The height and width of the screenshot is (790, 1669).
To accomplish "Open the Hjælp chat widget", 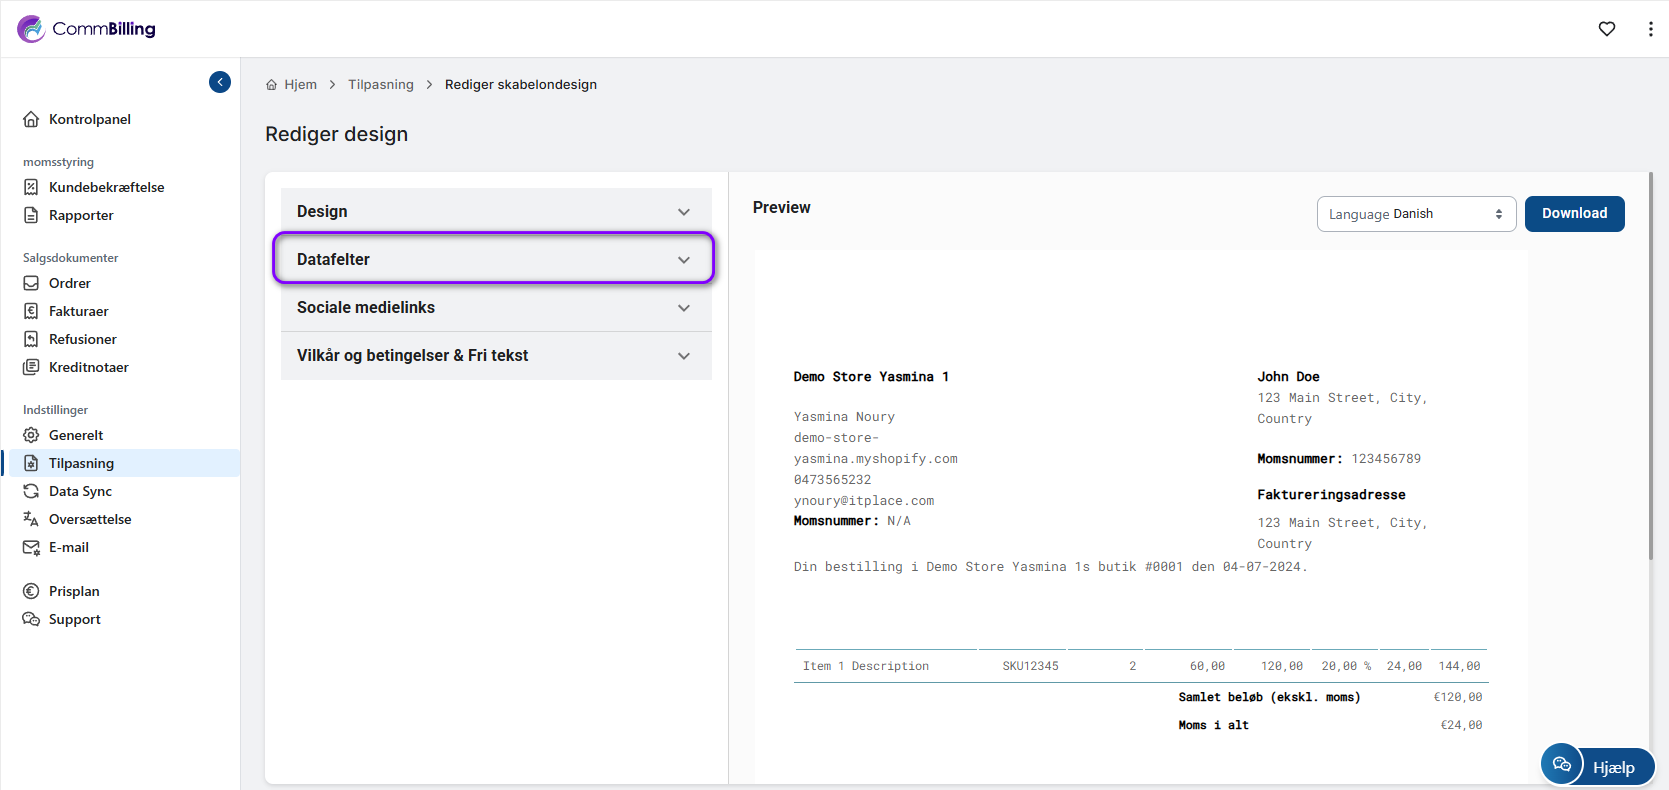I will [1597, 766].
